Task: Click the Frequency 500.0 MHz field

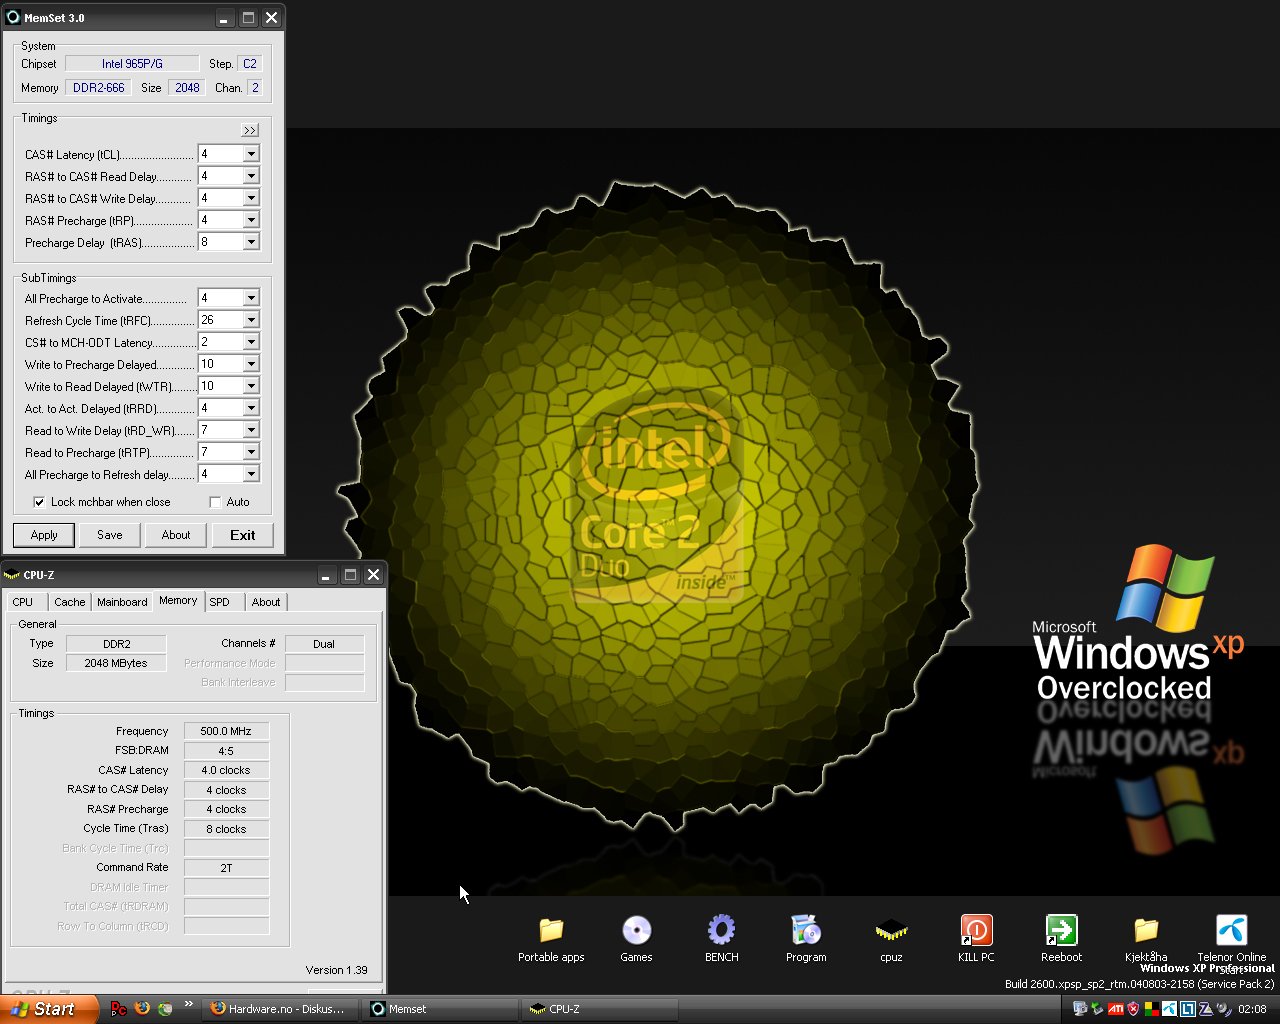Action: (226, 731)
